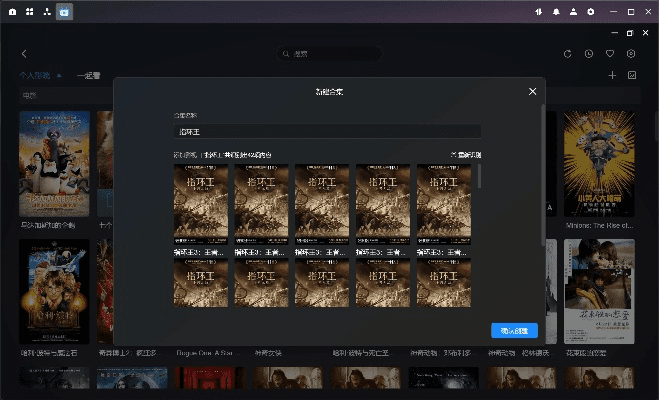
Task: Open the Minions movie poster at right
Action: coord(598,164)
